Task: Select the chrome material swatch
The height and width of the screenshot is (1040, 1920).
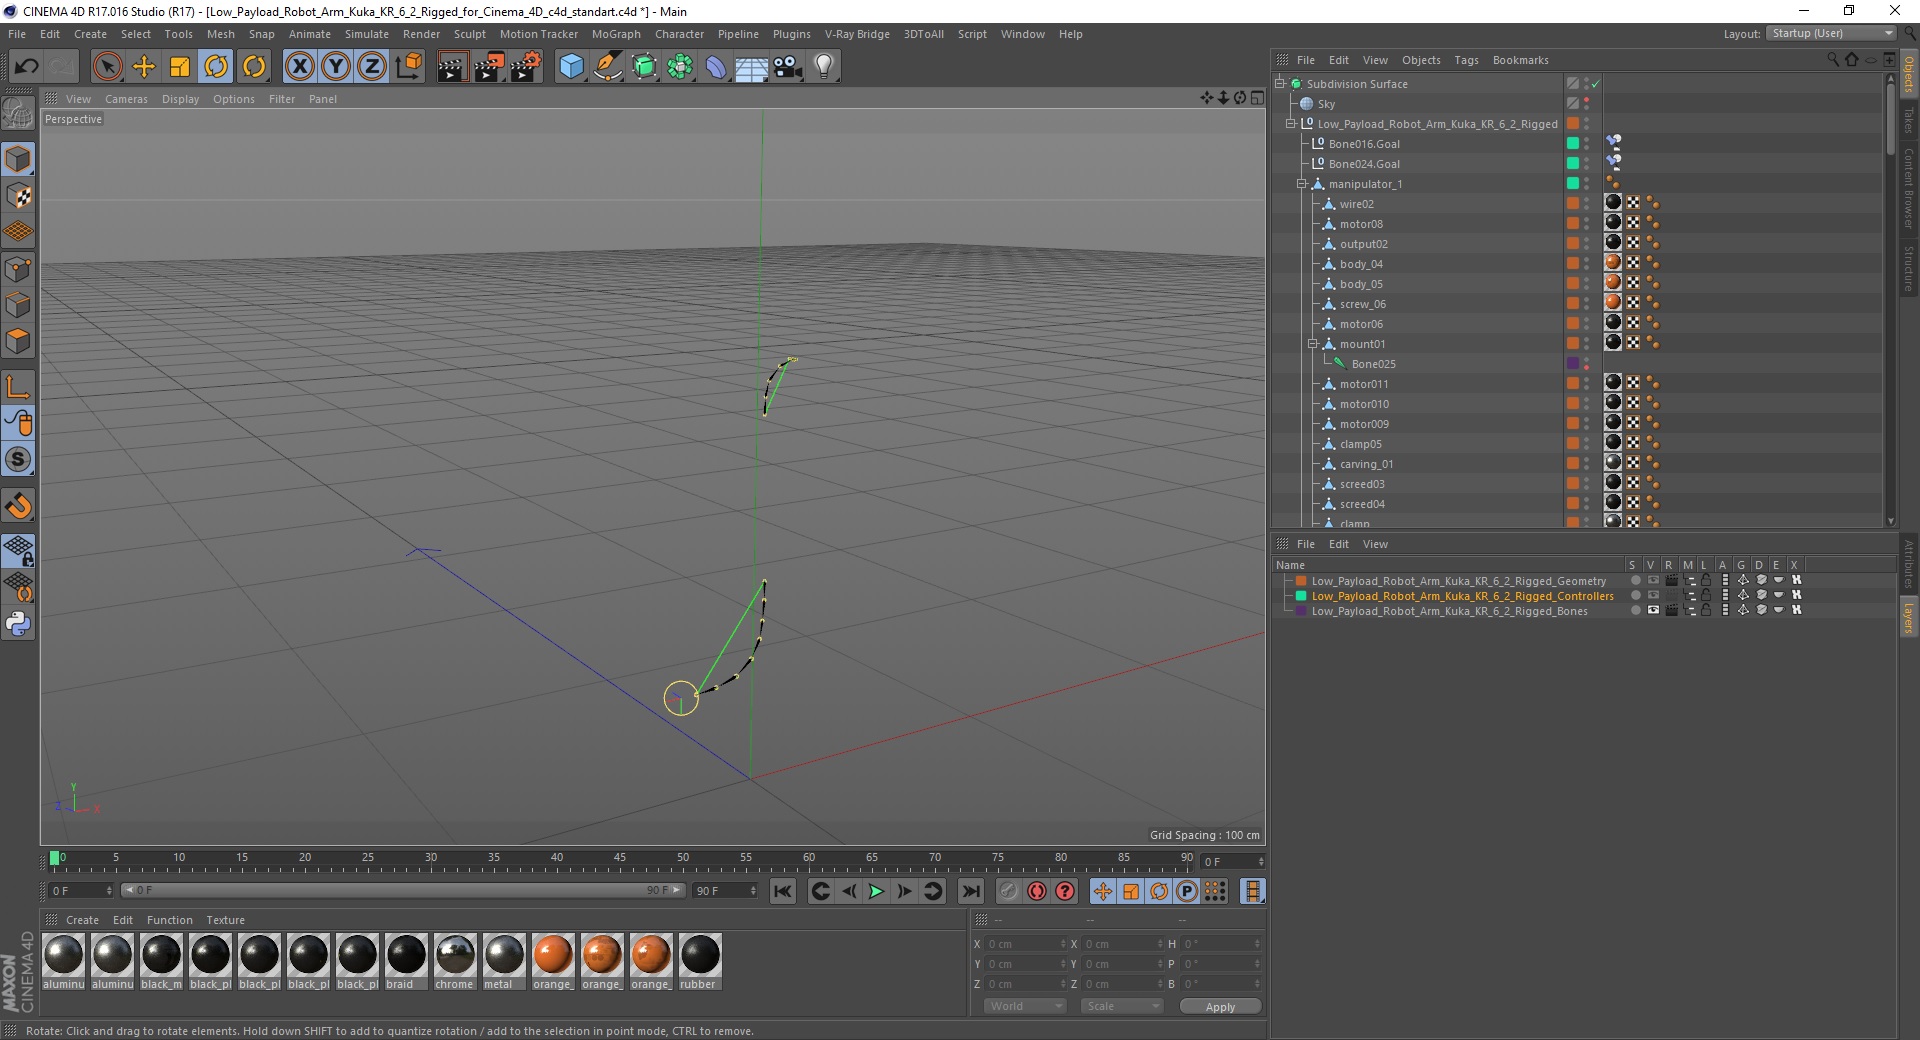Action: (455, 962)
